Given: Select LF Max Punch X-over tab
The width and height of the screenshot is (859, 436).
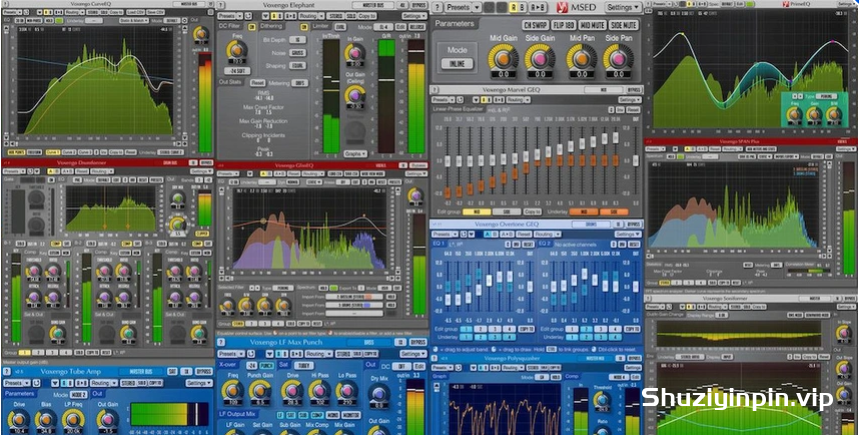Looking at the screenshot, I should (x=228, y=365).
